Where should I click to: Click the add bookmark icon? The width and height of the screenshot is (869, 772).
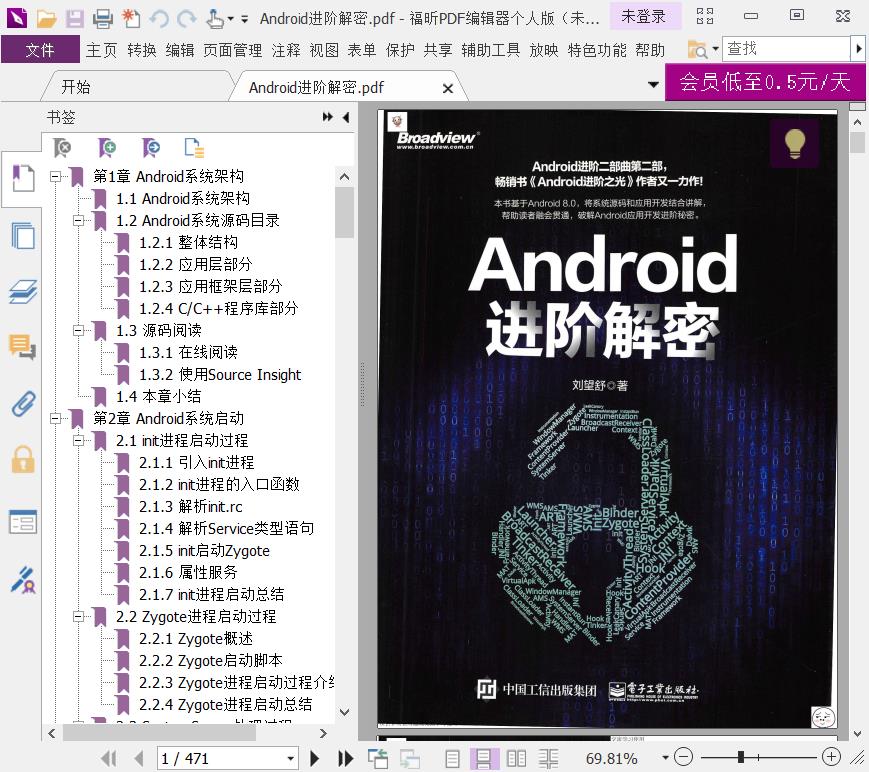click(107, 148)
